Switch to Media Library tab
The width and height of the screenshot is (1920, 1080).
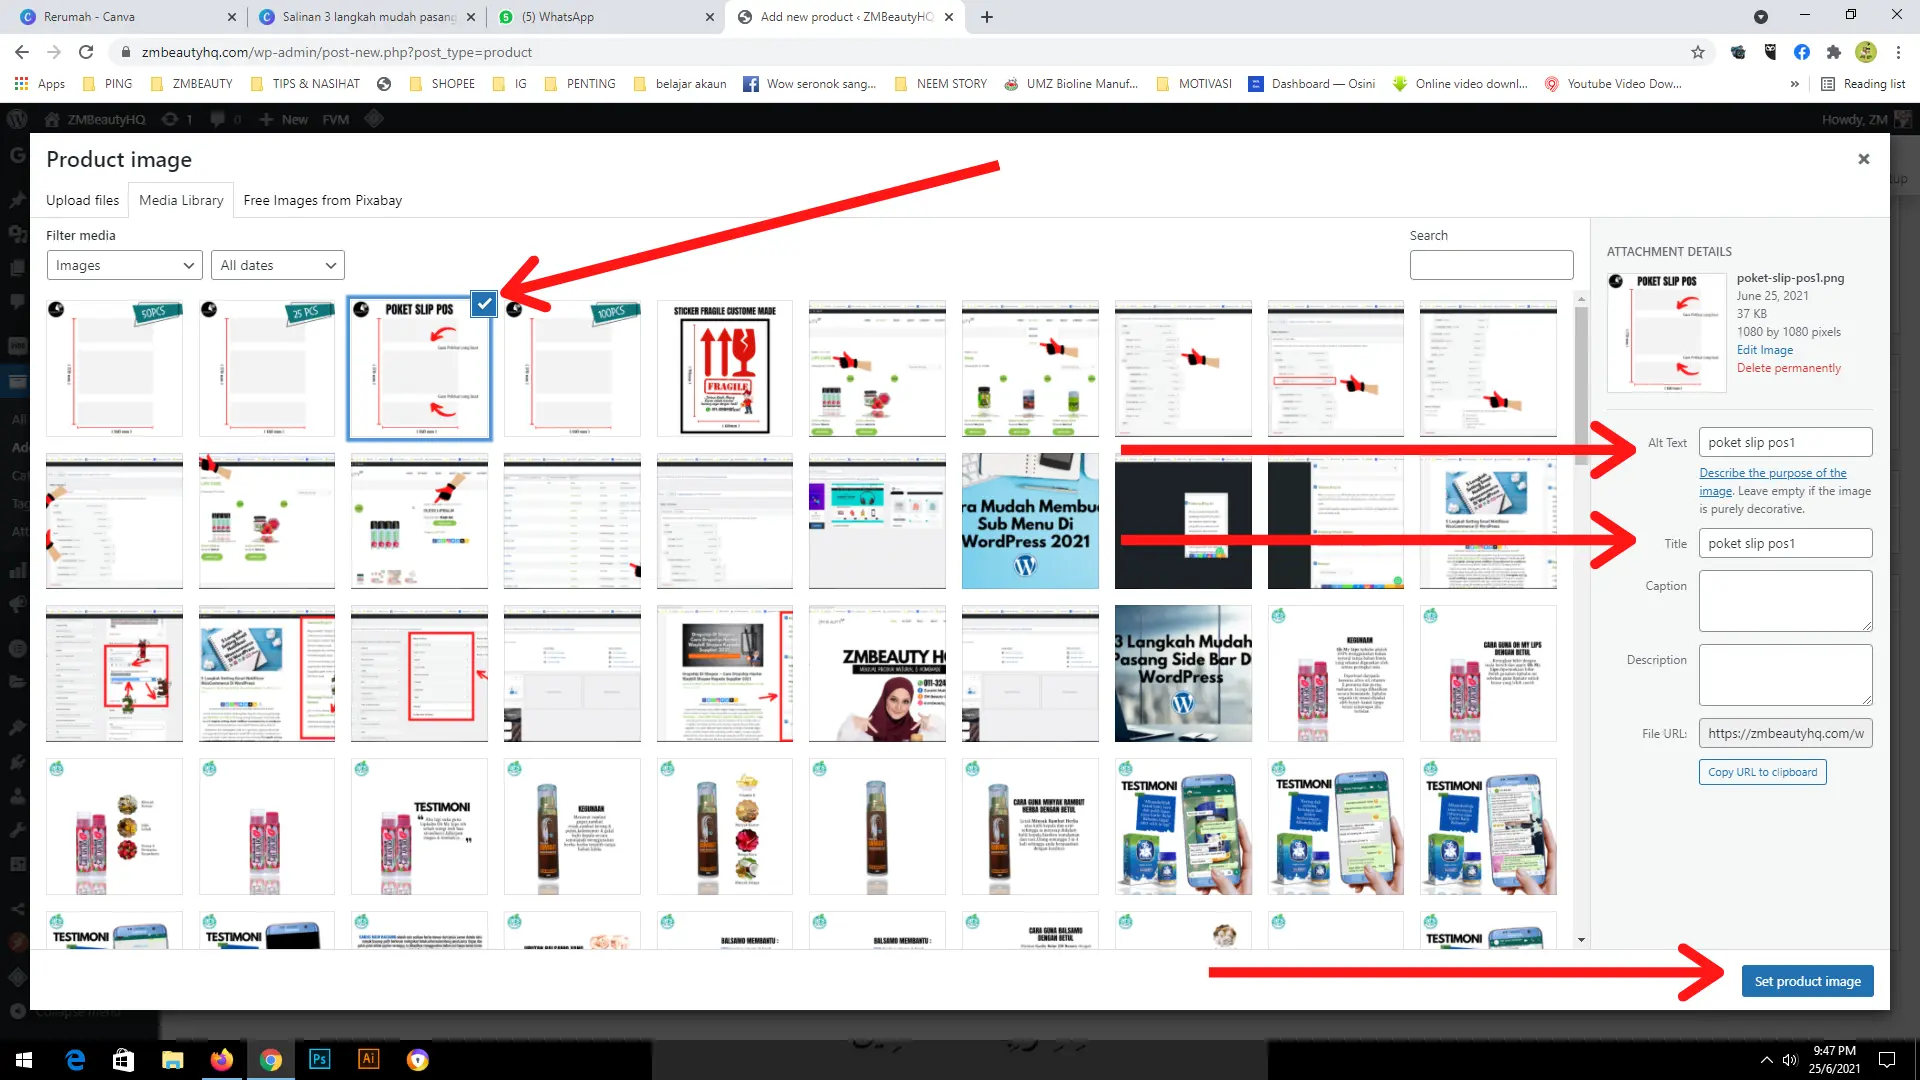click(x=181, y=200)
